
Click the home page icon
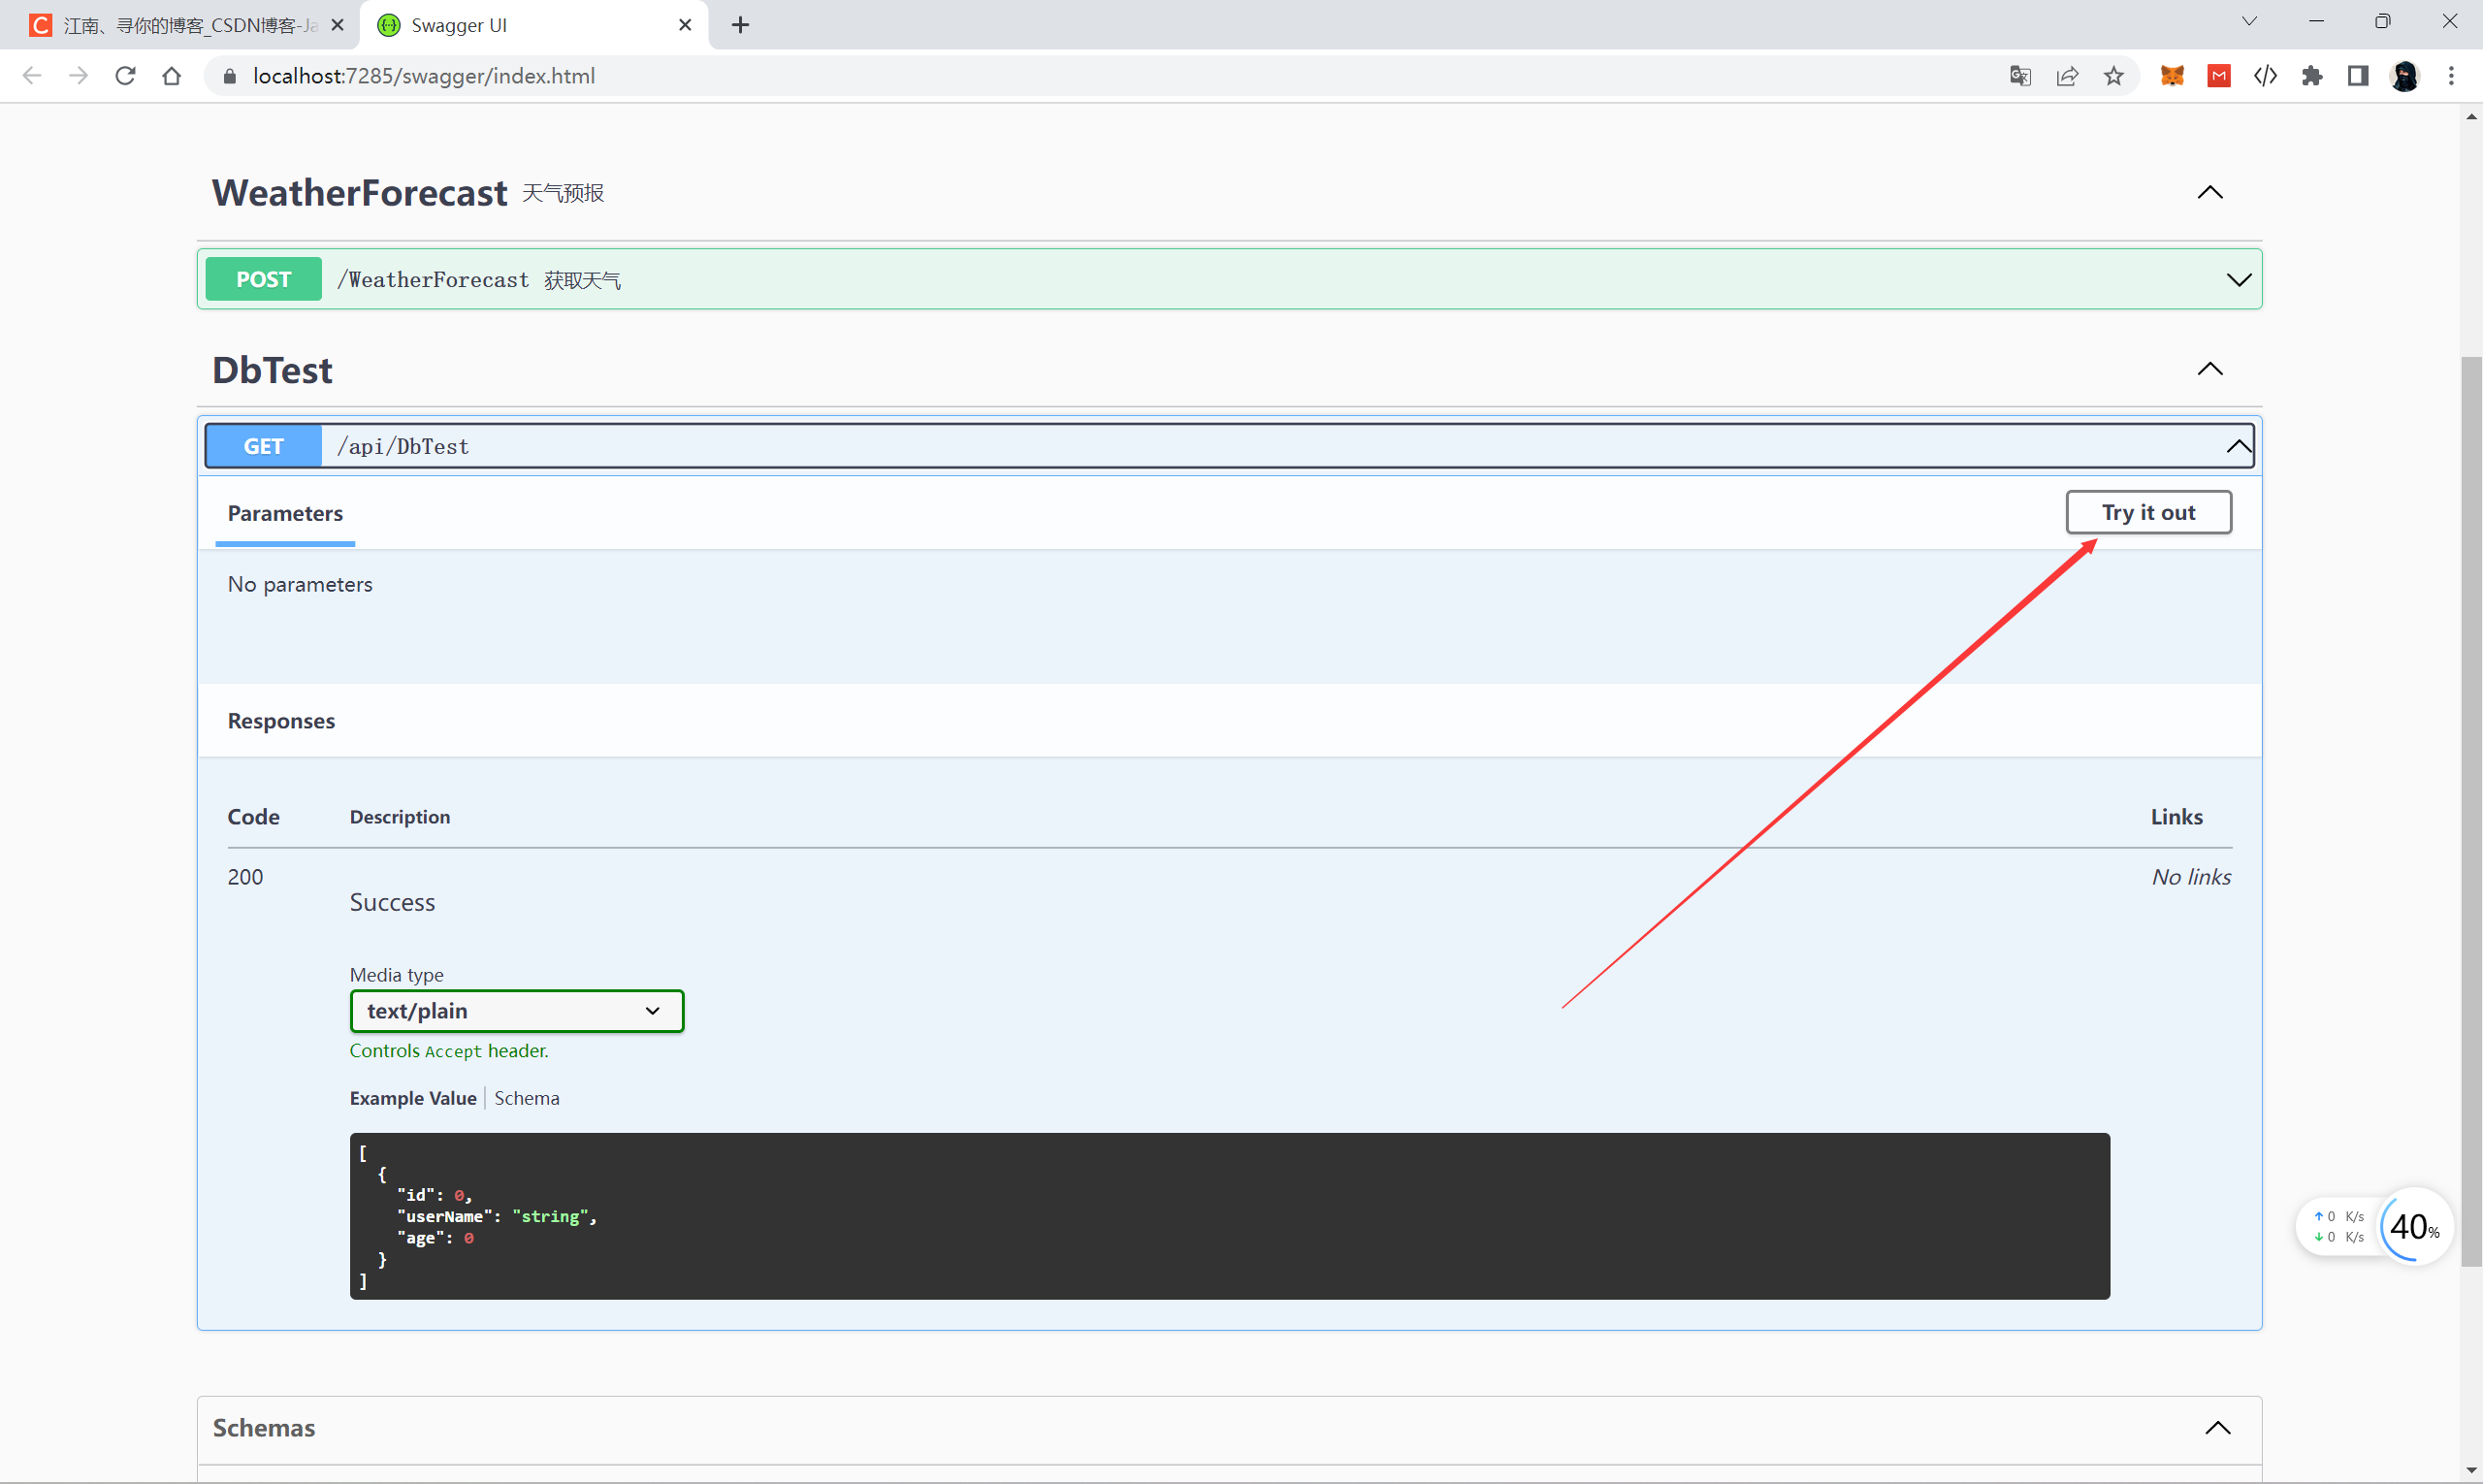pyautogui.click(x=172, y=76)
